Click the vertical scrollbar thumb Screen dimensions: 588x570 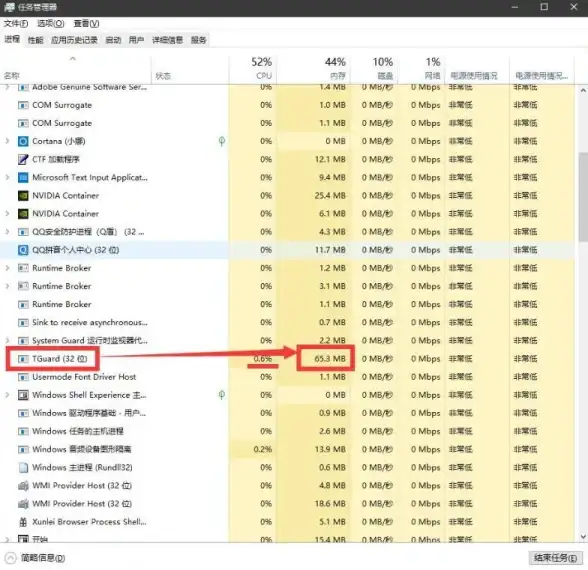583,197
